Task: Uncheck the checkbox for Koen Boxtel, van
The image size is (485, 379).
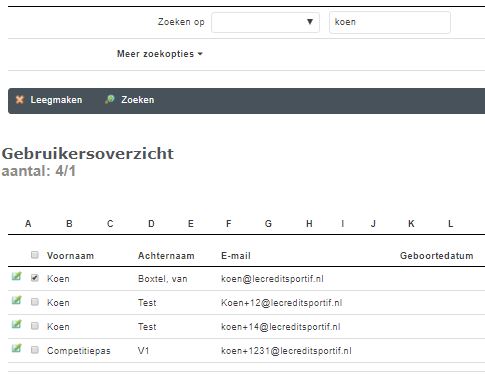Action: coord(35,278)
